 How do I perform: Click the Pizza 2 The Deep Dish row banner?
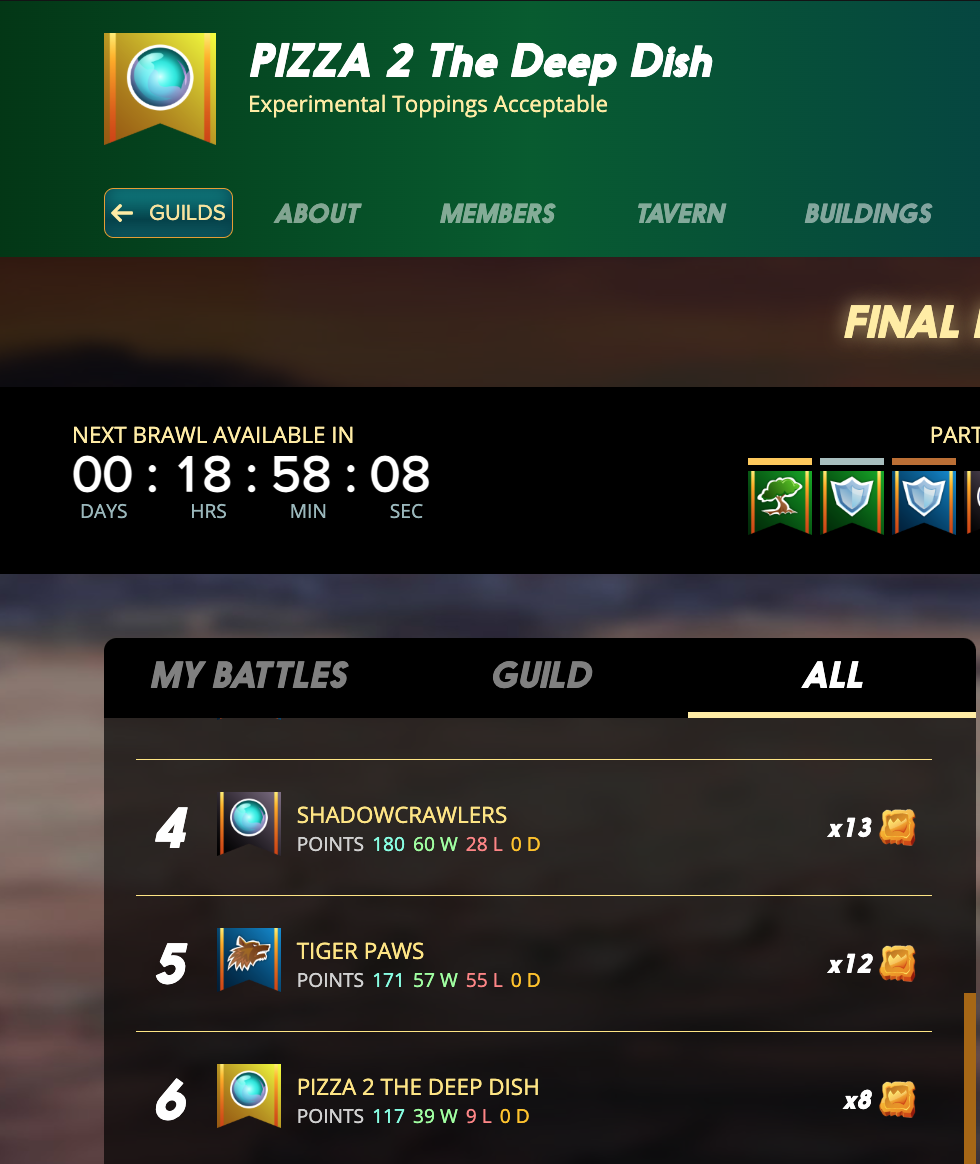click(249, 1096)
